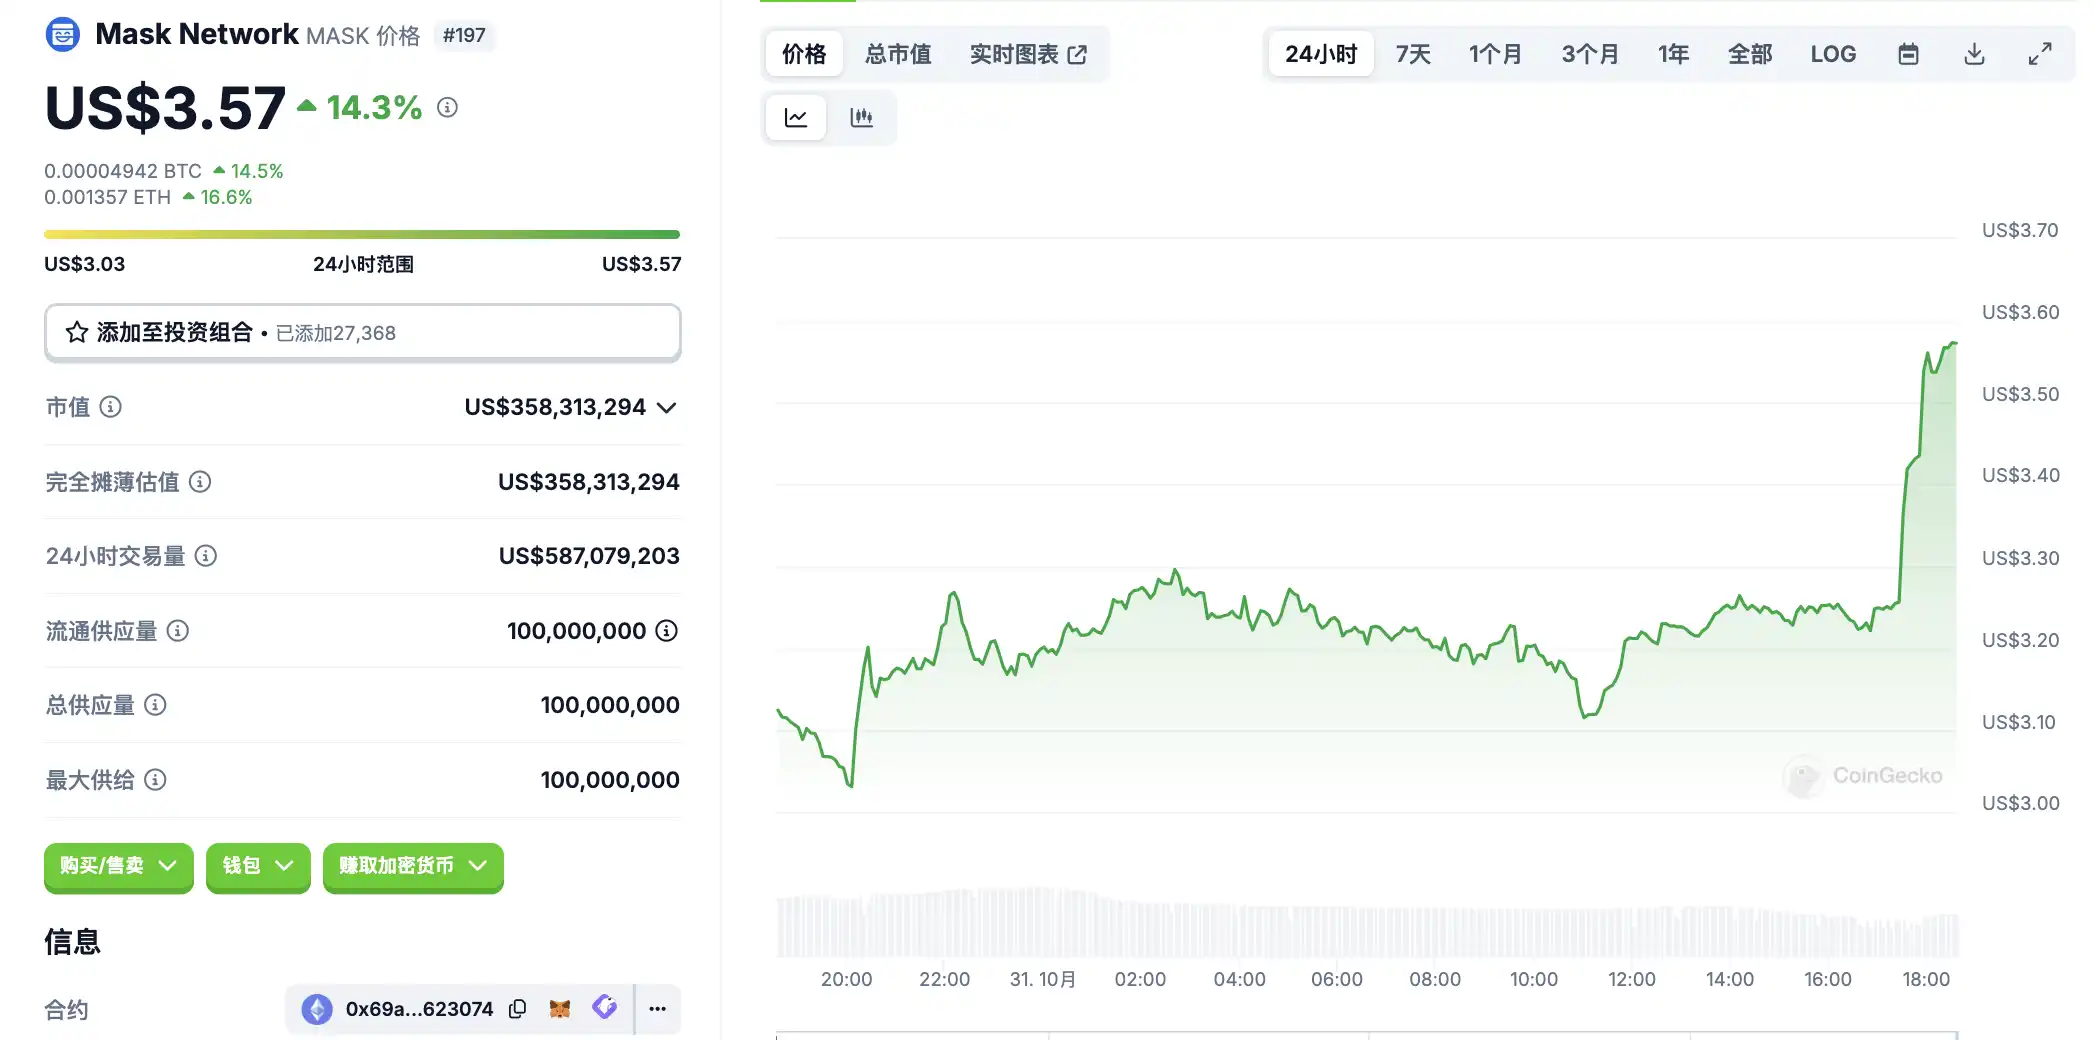Click circulating supply label info icon

178,631
